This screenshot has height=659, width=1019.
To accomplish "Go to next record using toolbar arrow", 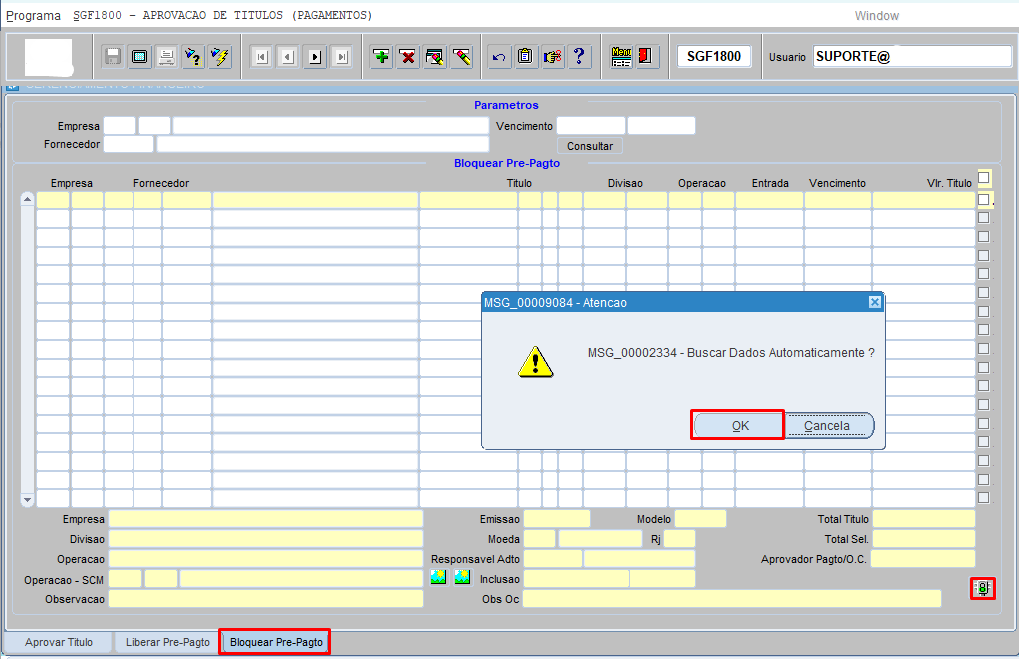I will coord(315,57).
